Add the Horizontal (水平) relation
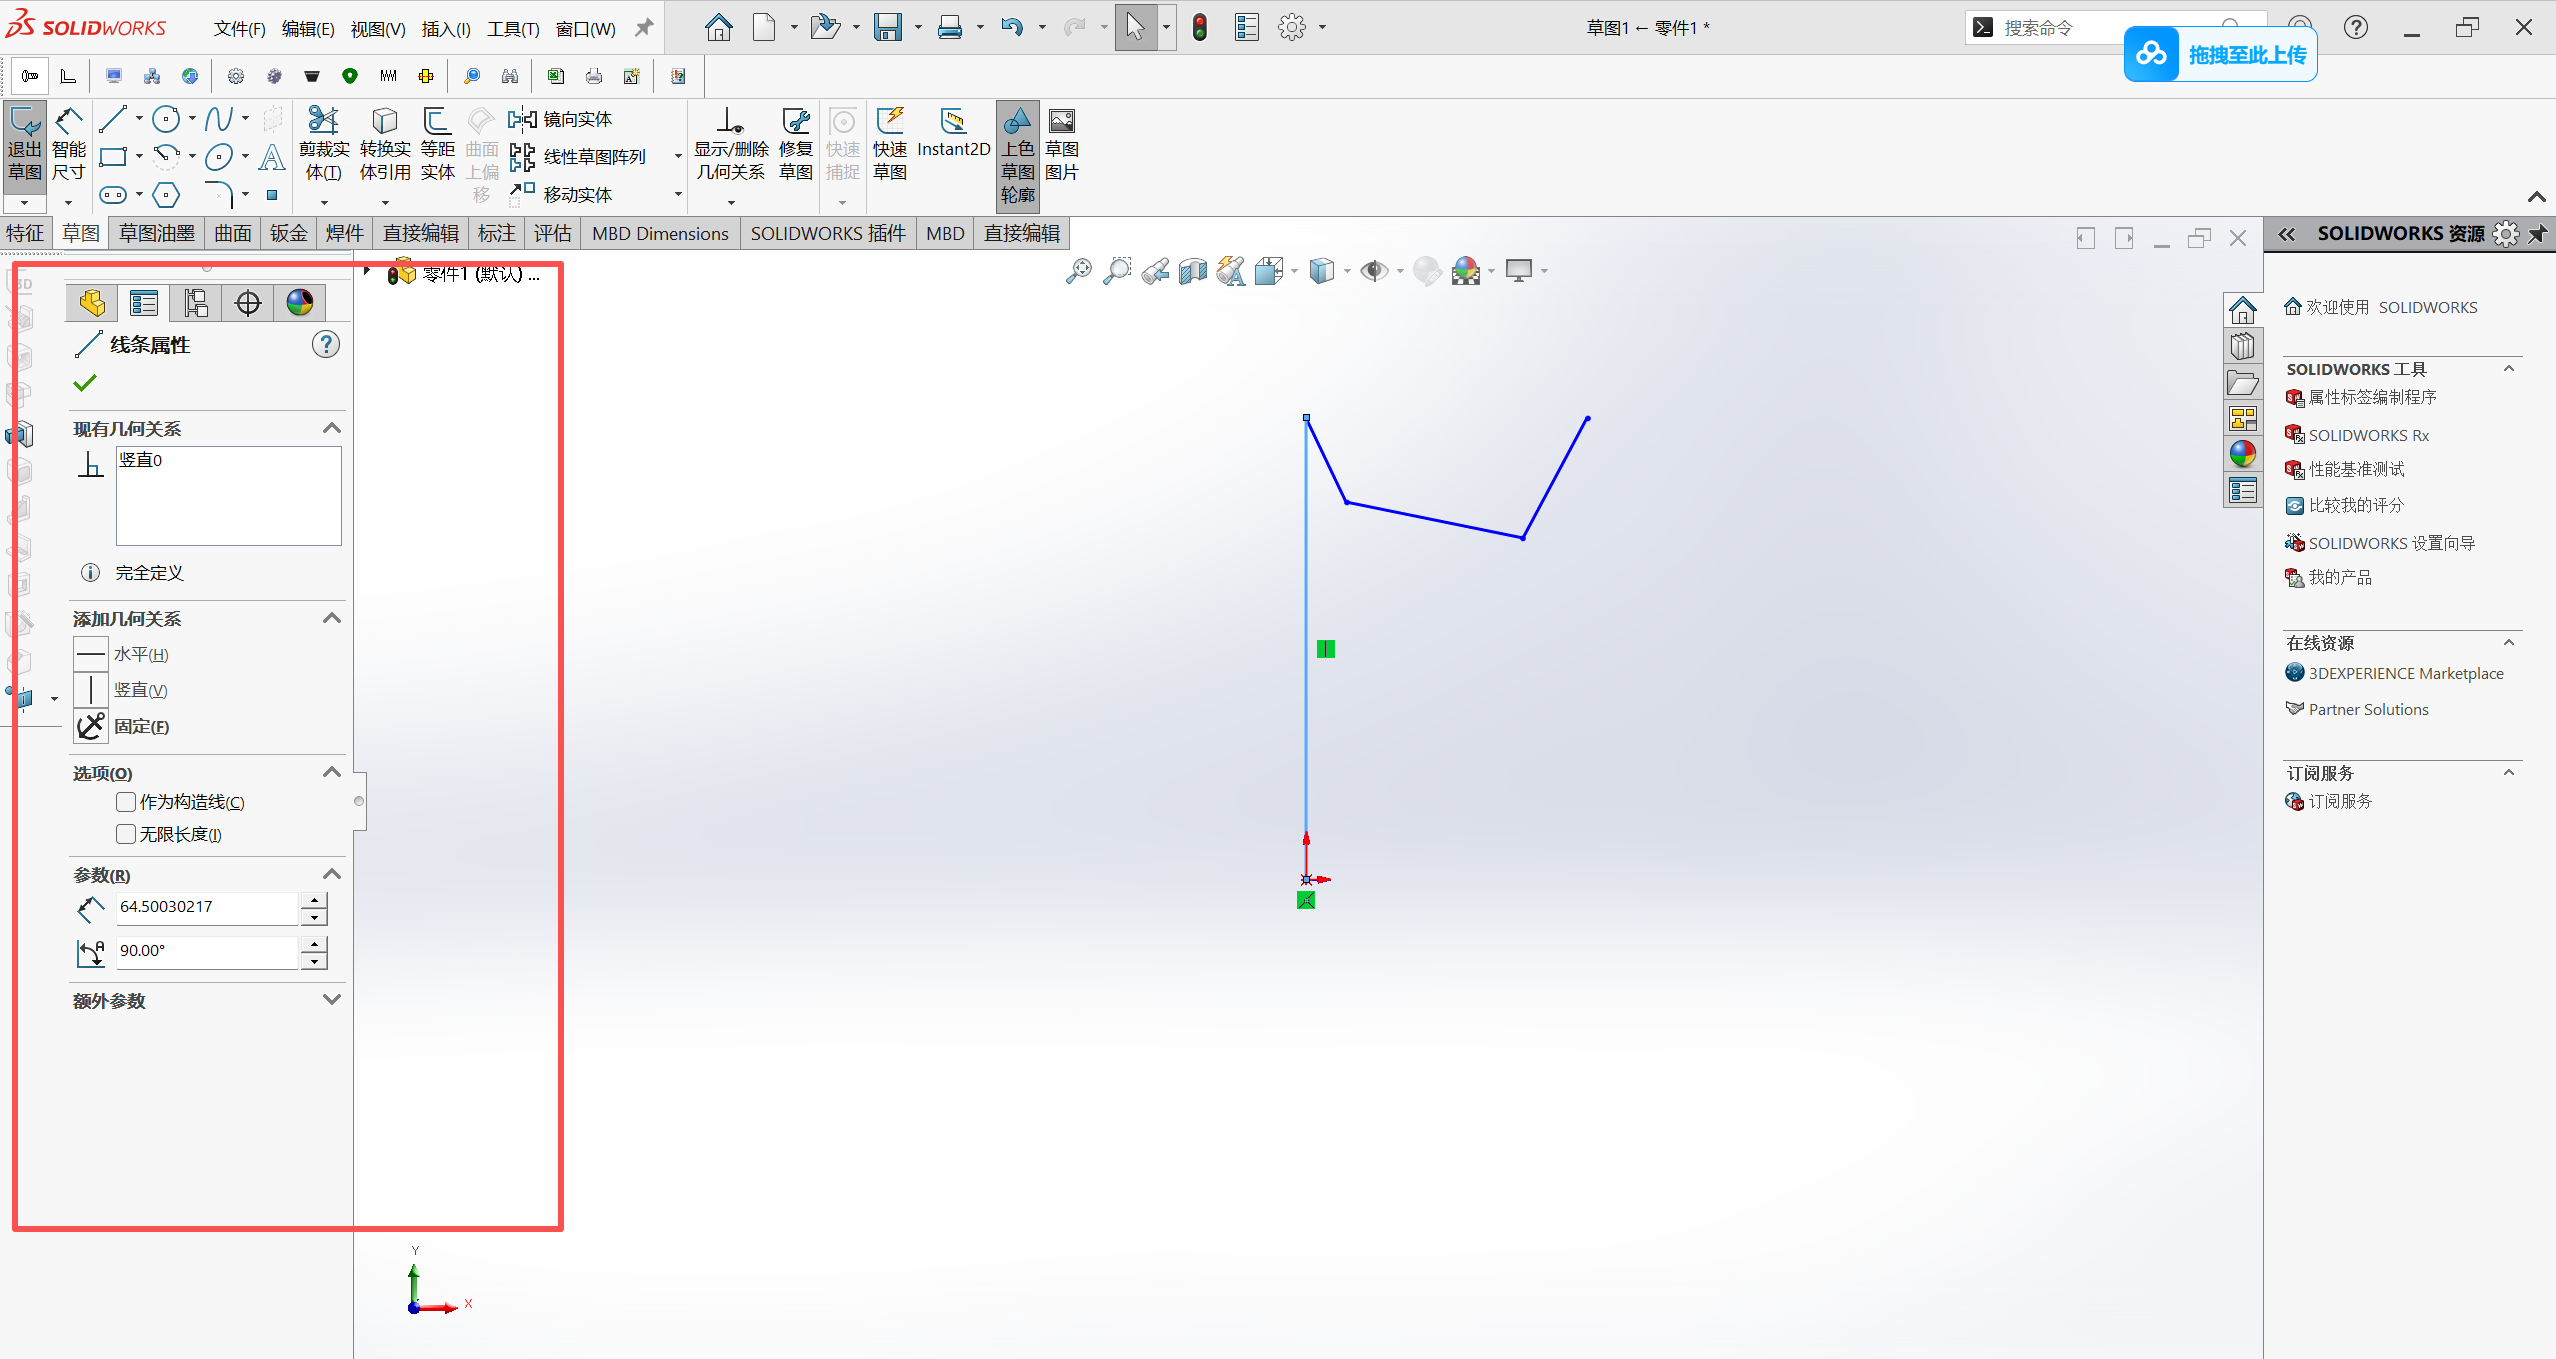The width and height of the screenshot is (2556, 1359). click(91, 654)
